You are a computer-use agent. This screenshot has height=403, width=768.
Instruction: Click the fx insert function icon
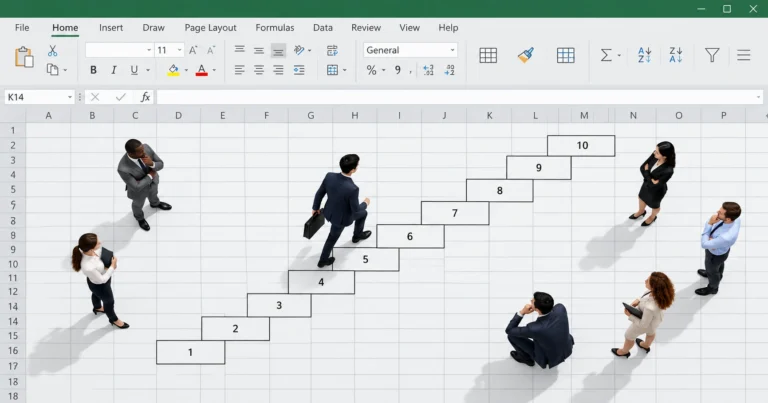(145, 97)
